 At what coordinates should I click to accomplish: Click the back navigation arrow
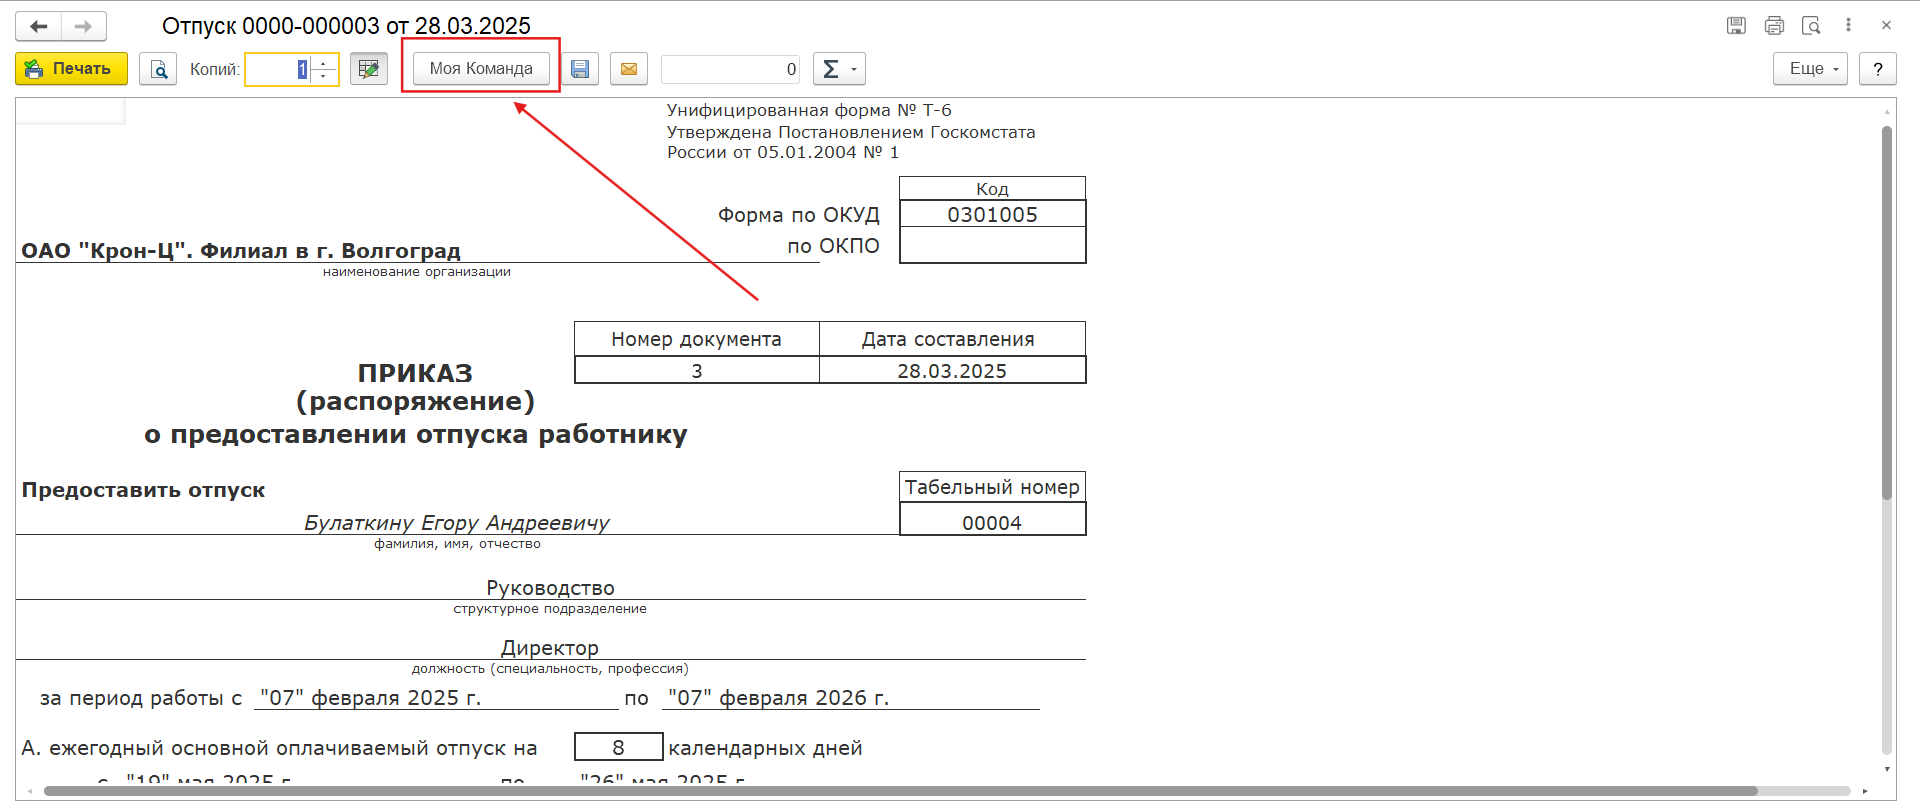[39, 26]
